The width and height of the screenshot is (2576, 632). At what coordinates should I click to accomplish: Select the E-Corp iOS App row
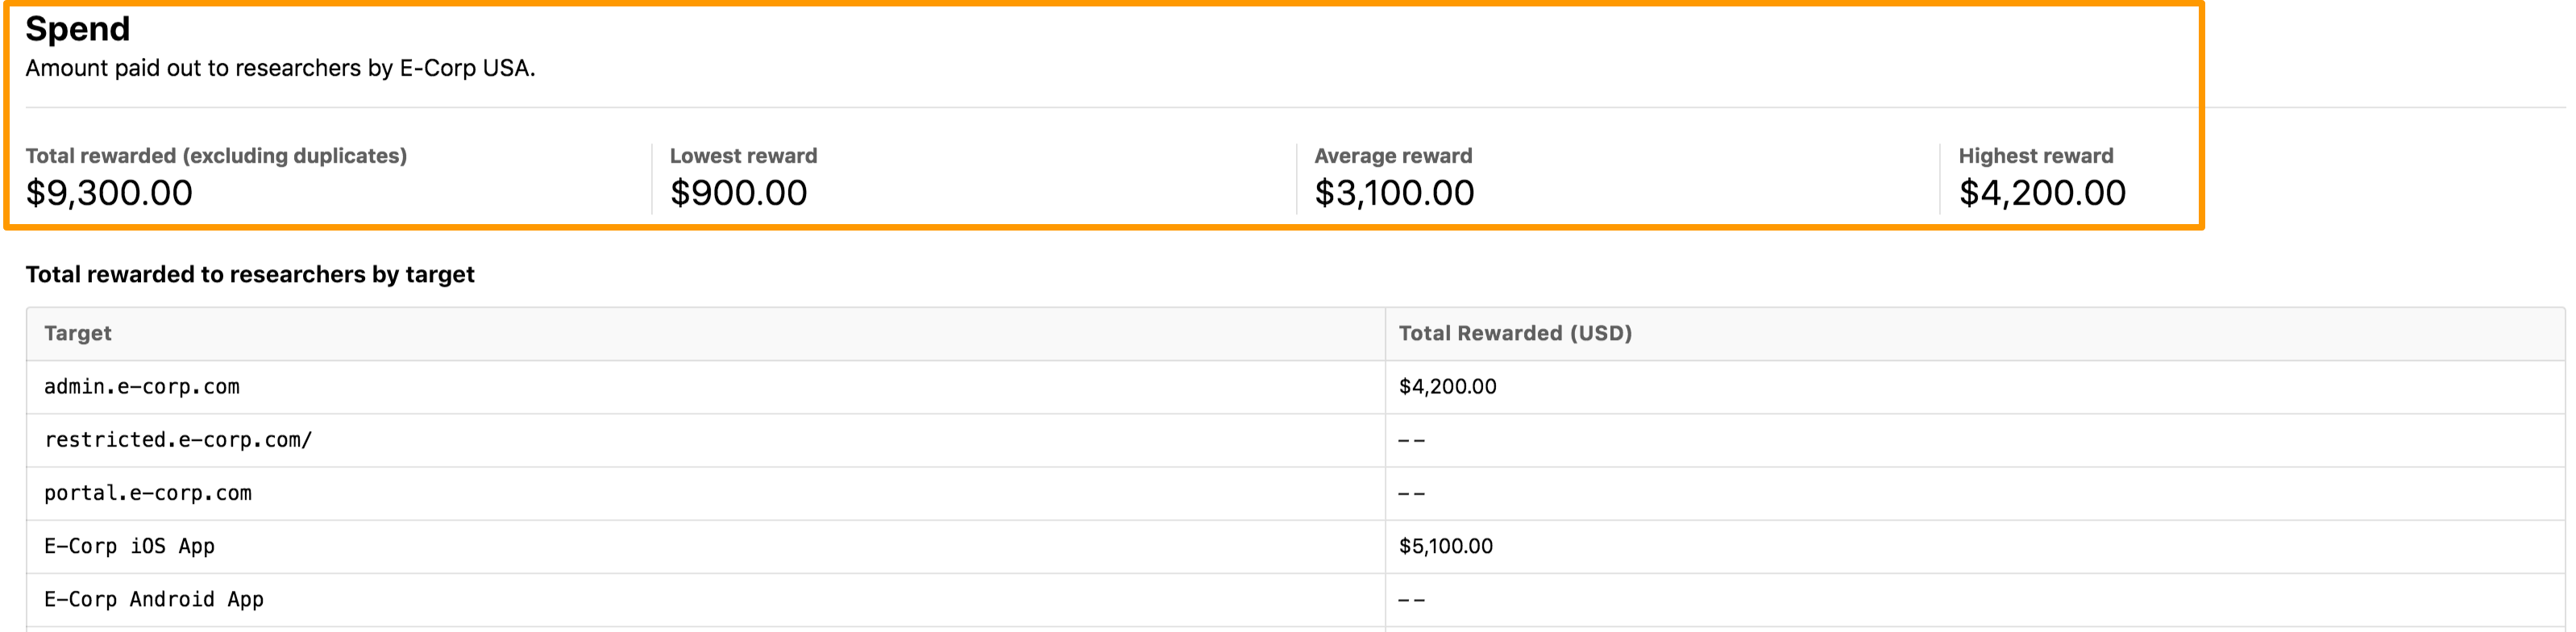click(1295, 546)
